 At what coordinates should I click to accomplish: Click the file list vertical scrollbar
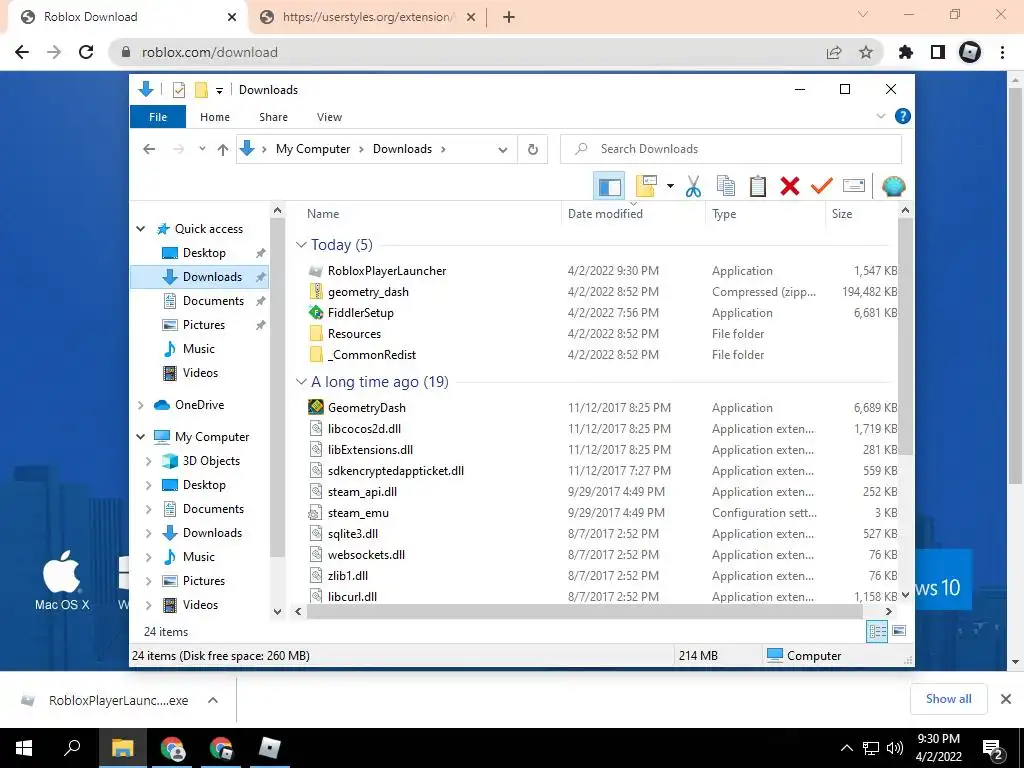click(x=905, y=336)
